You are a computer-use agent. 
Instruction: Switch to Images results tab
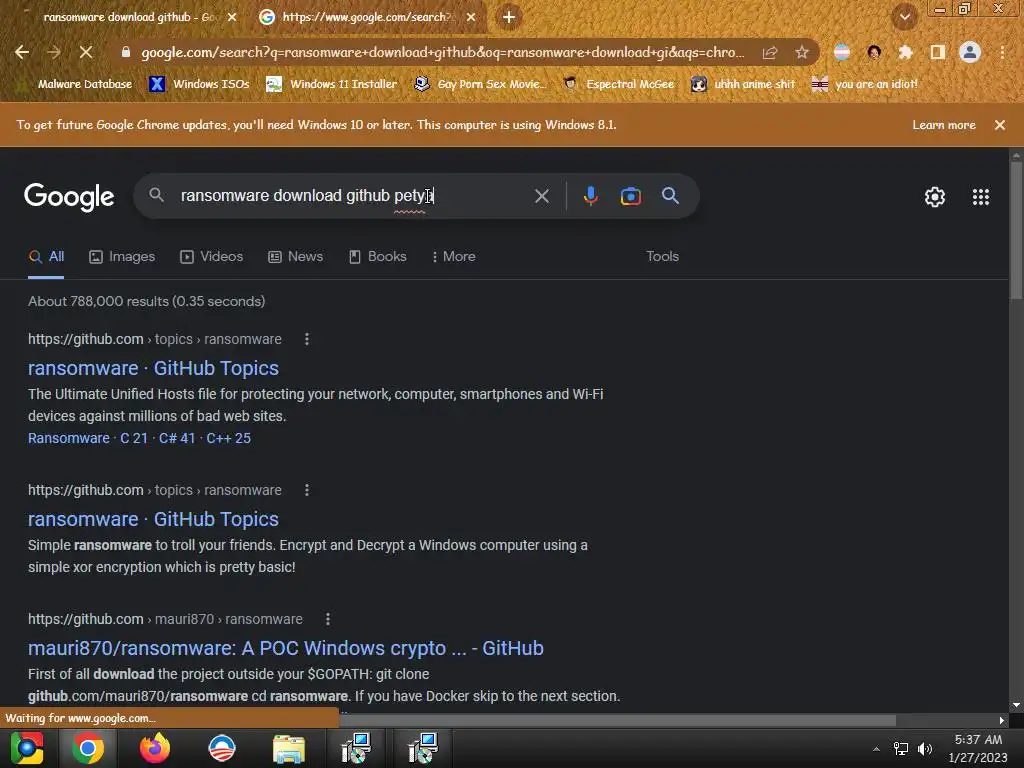(x=122, y=257)
